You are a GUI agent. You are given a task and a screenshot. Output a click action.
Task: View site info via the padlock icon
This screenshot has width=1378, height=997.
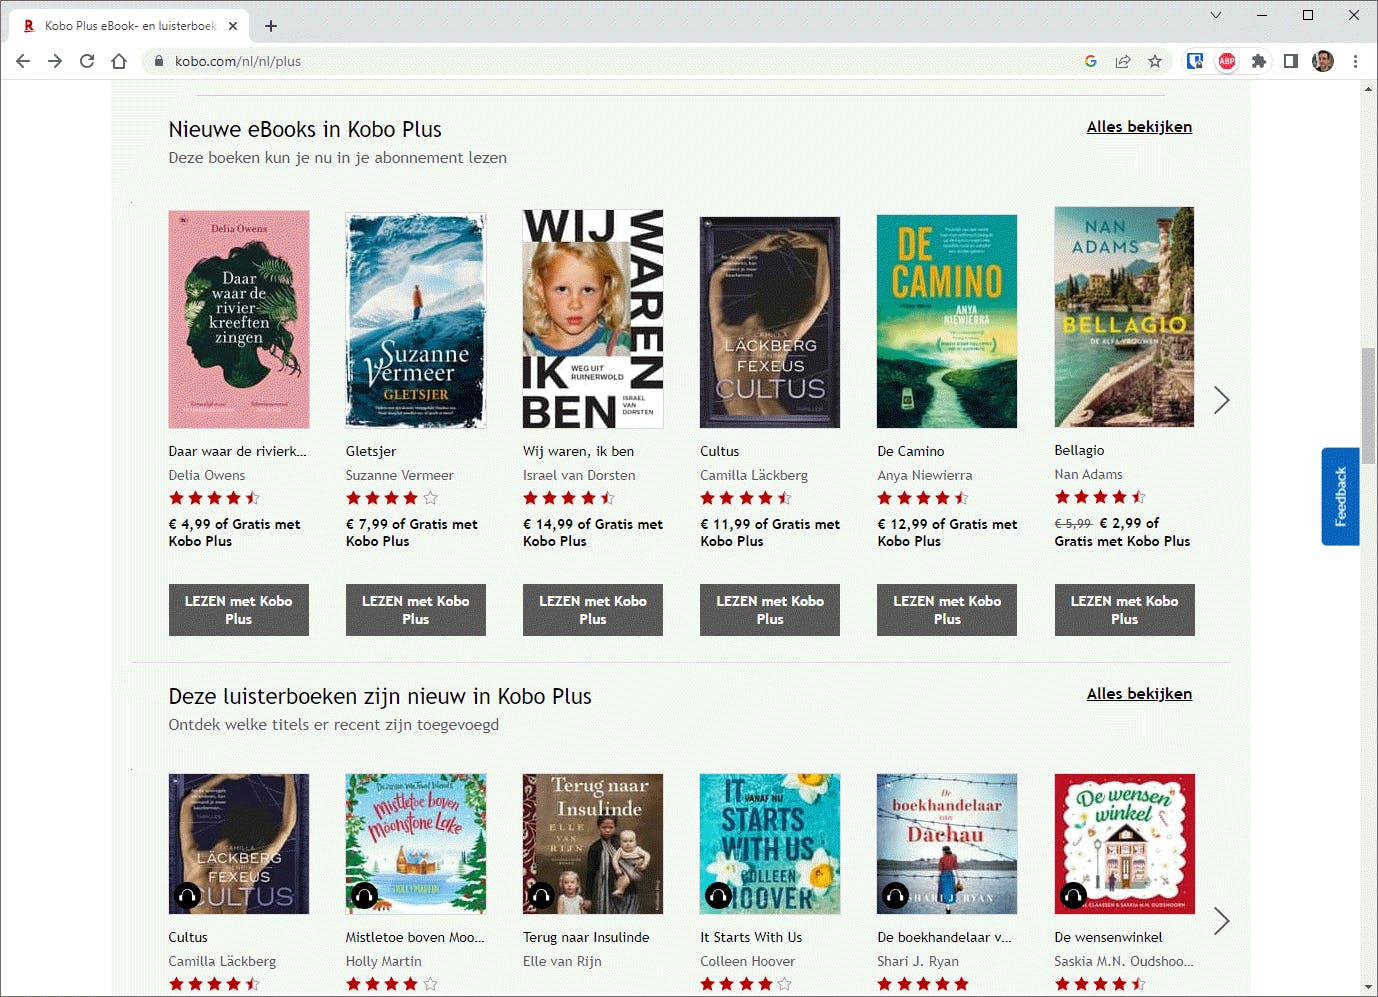coord(158,61)
